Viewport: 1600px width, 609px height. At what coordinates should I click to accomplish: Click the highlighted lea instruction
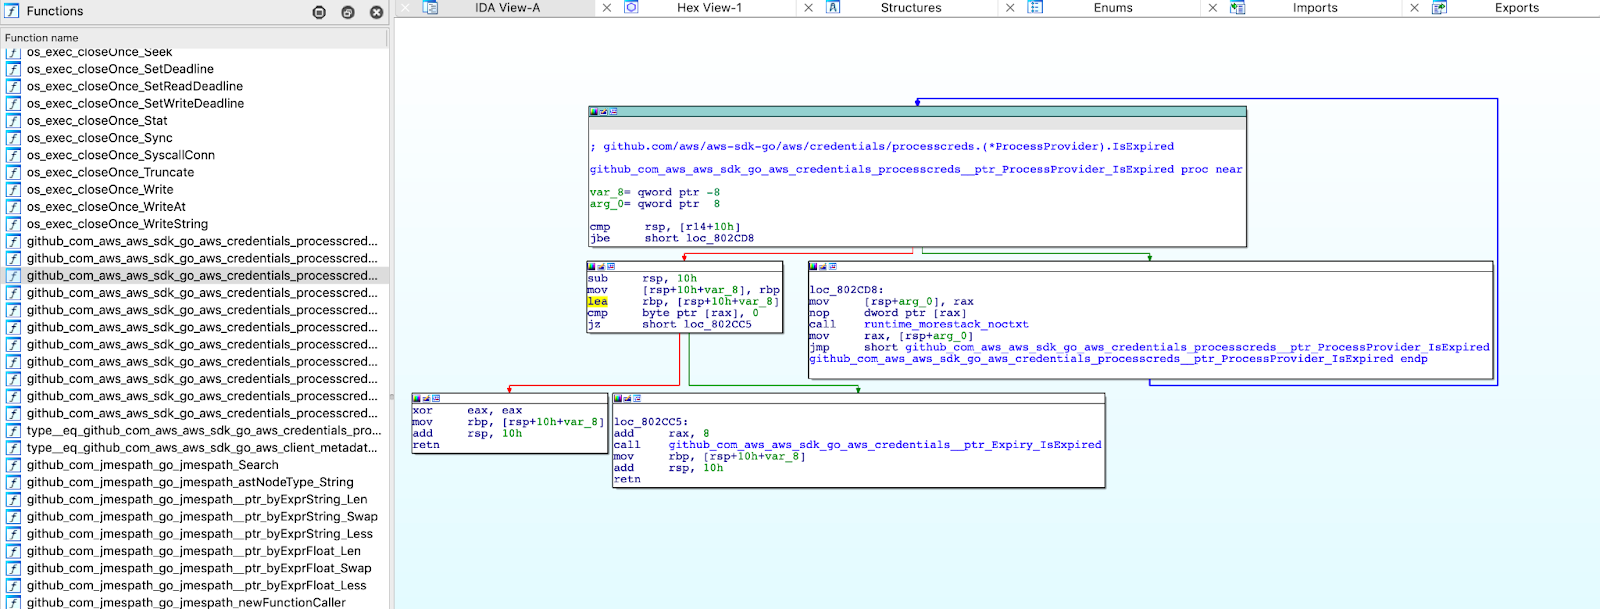pos(597,302)
